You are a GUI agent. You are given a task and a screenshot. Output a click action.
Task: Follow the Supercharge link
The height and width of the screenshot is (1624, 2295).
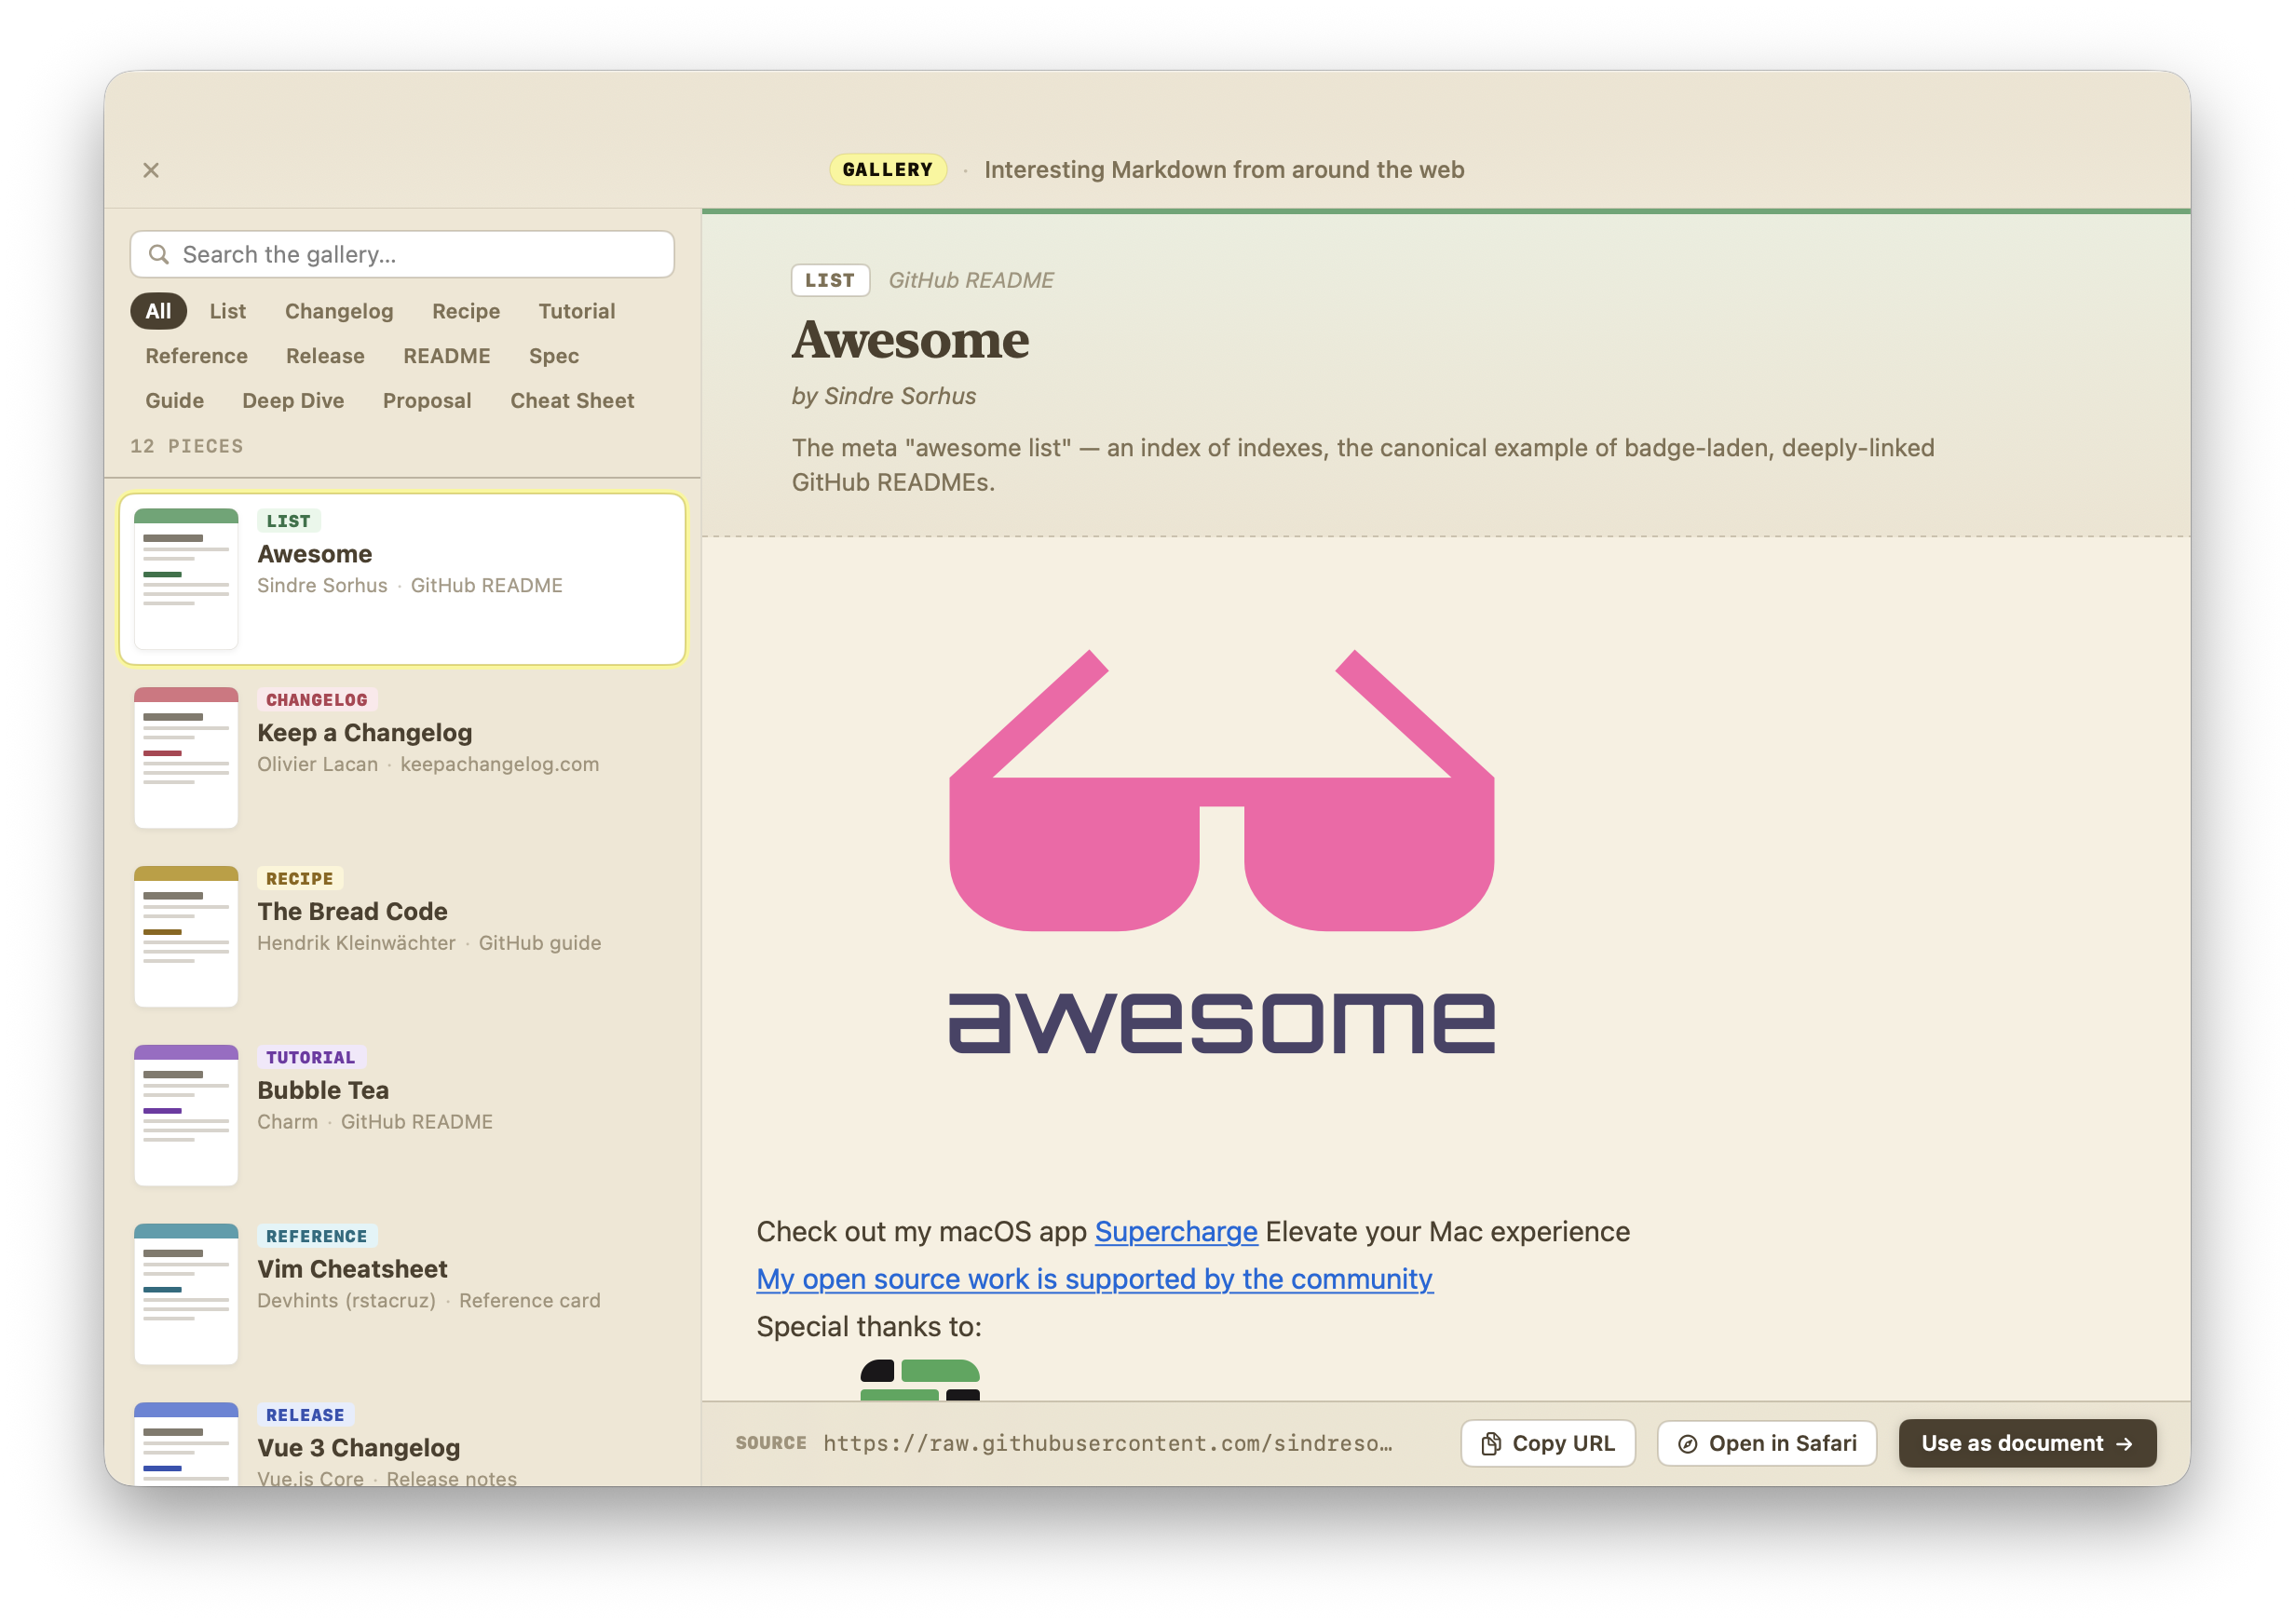(x=1176, y=1232)
